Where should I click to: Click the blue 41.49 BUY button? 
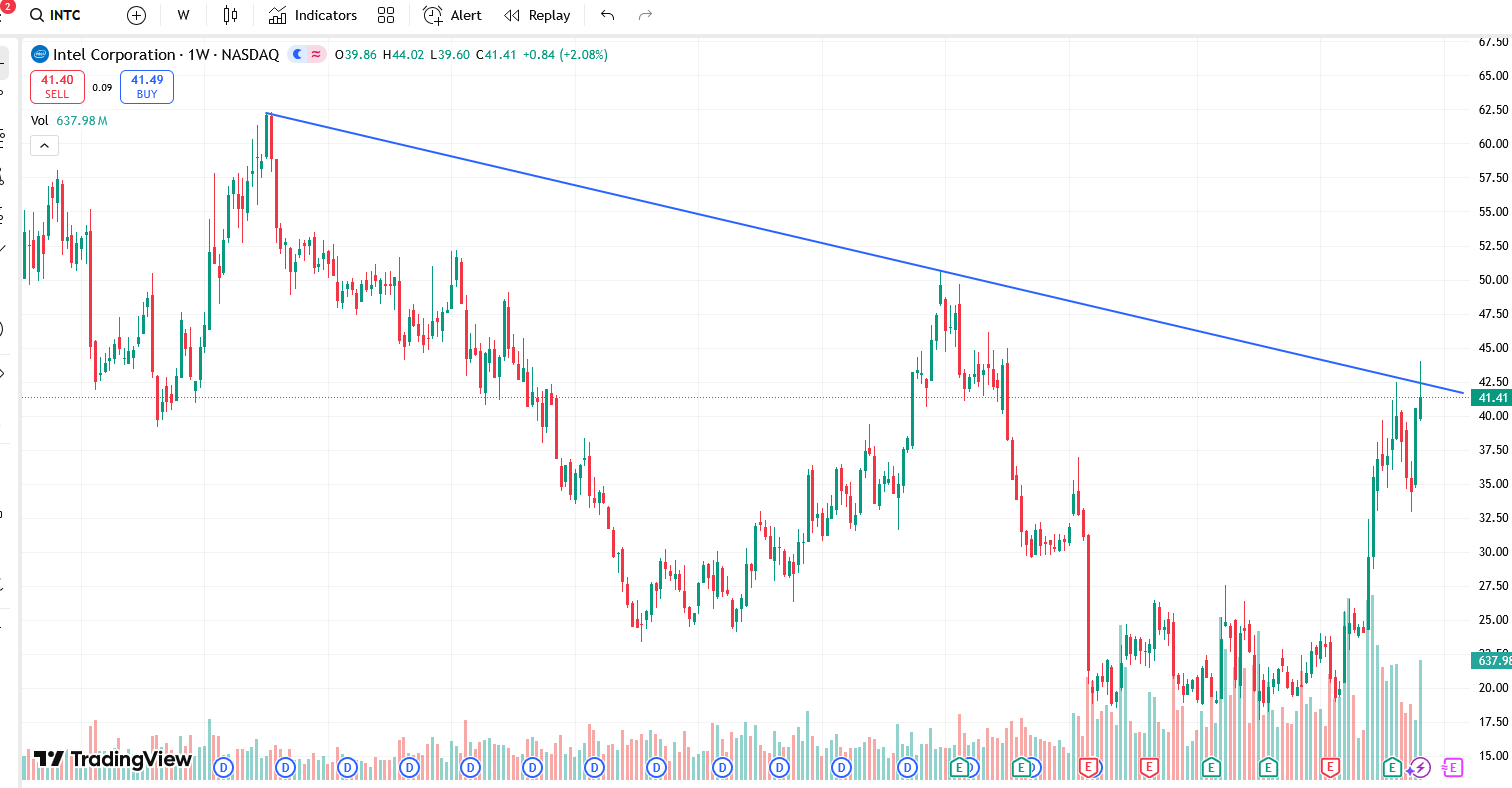point(147,87)
